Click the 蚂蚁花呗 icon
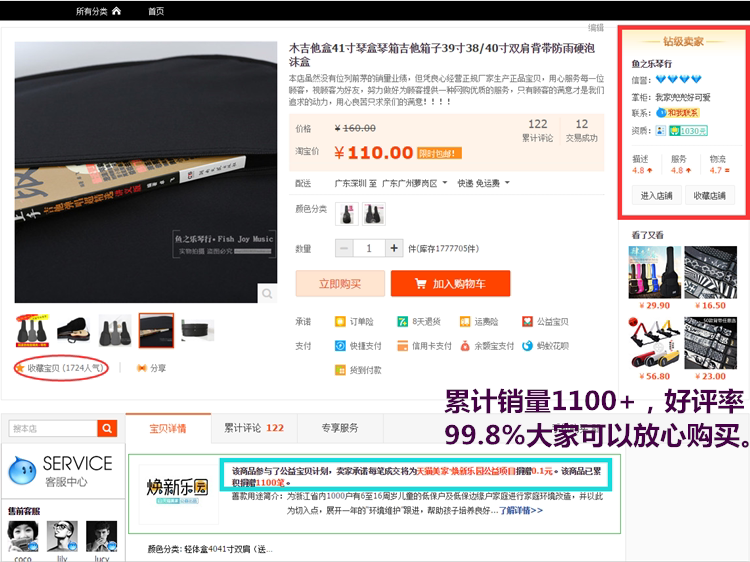Screen dimensions: 750x562 [527, 346]
